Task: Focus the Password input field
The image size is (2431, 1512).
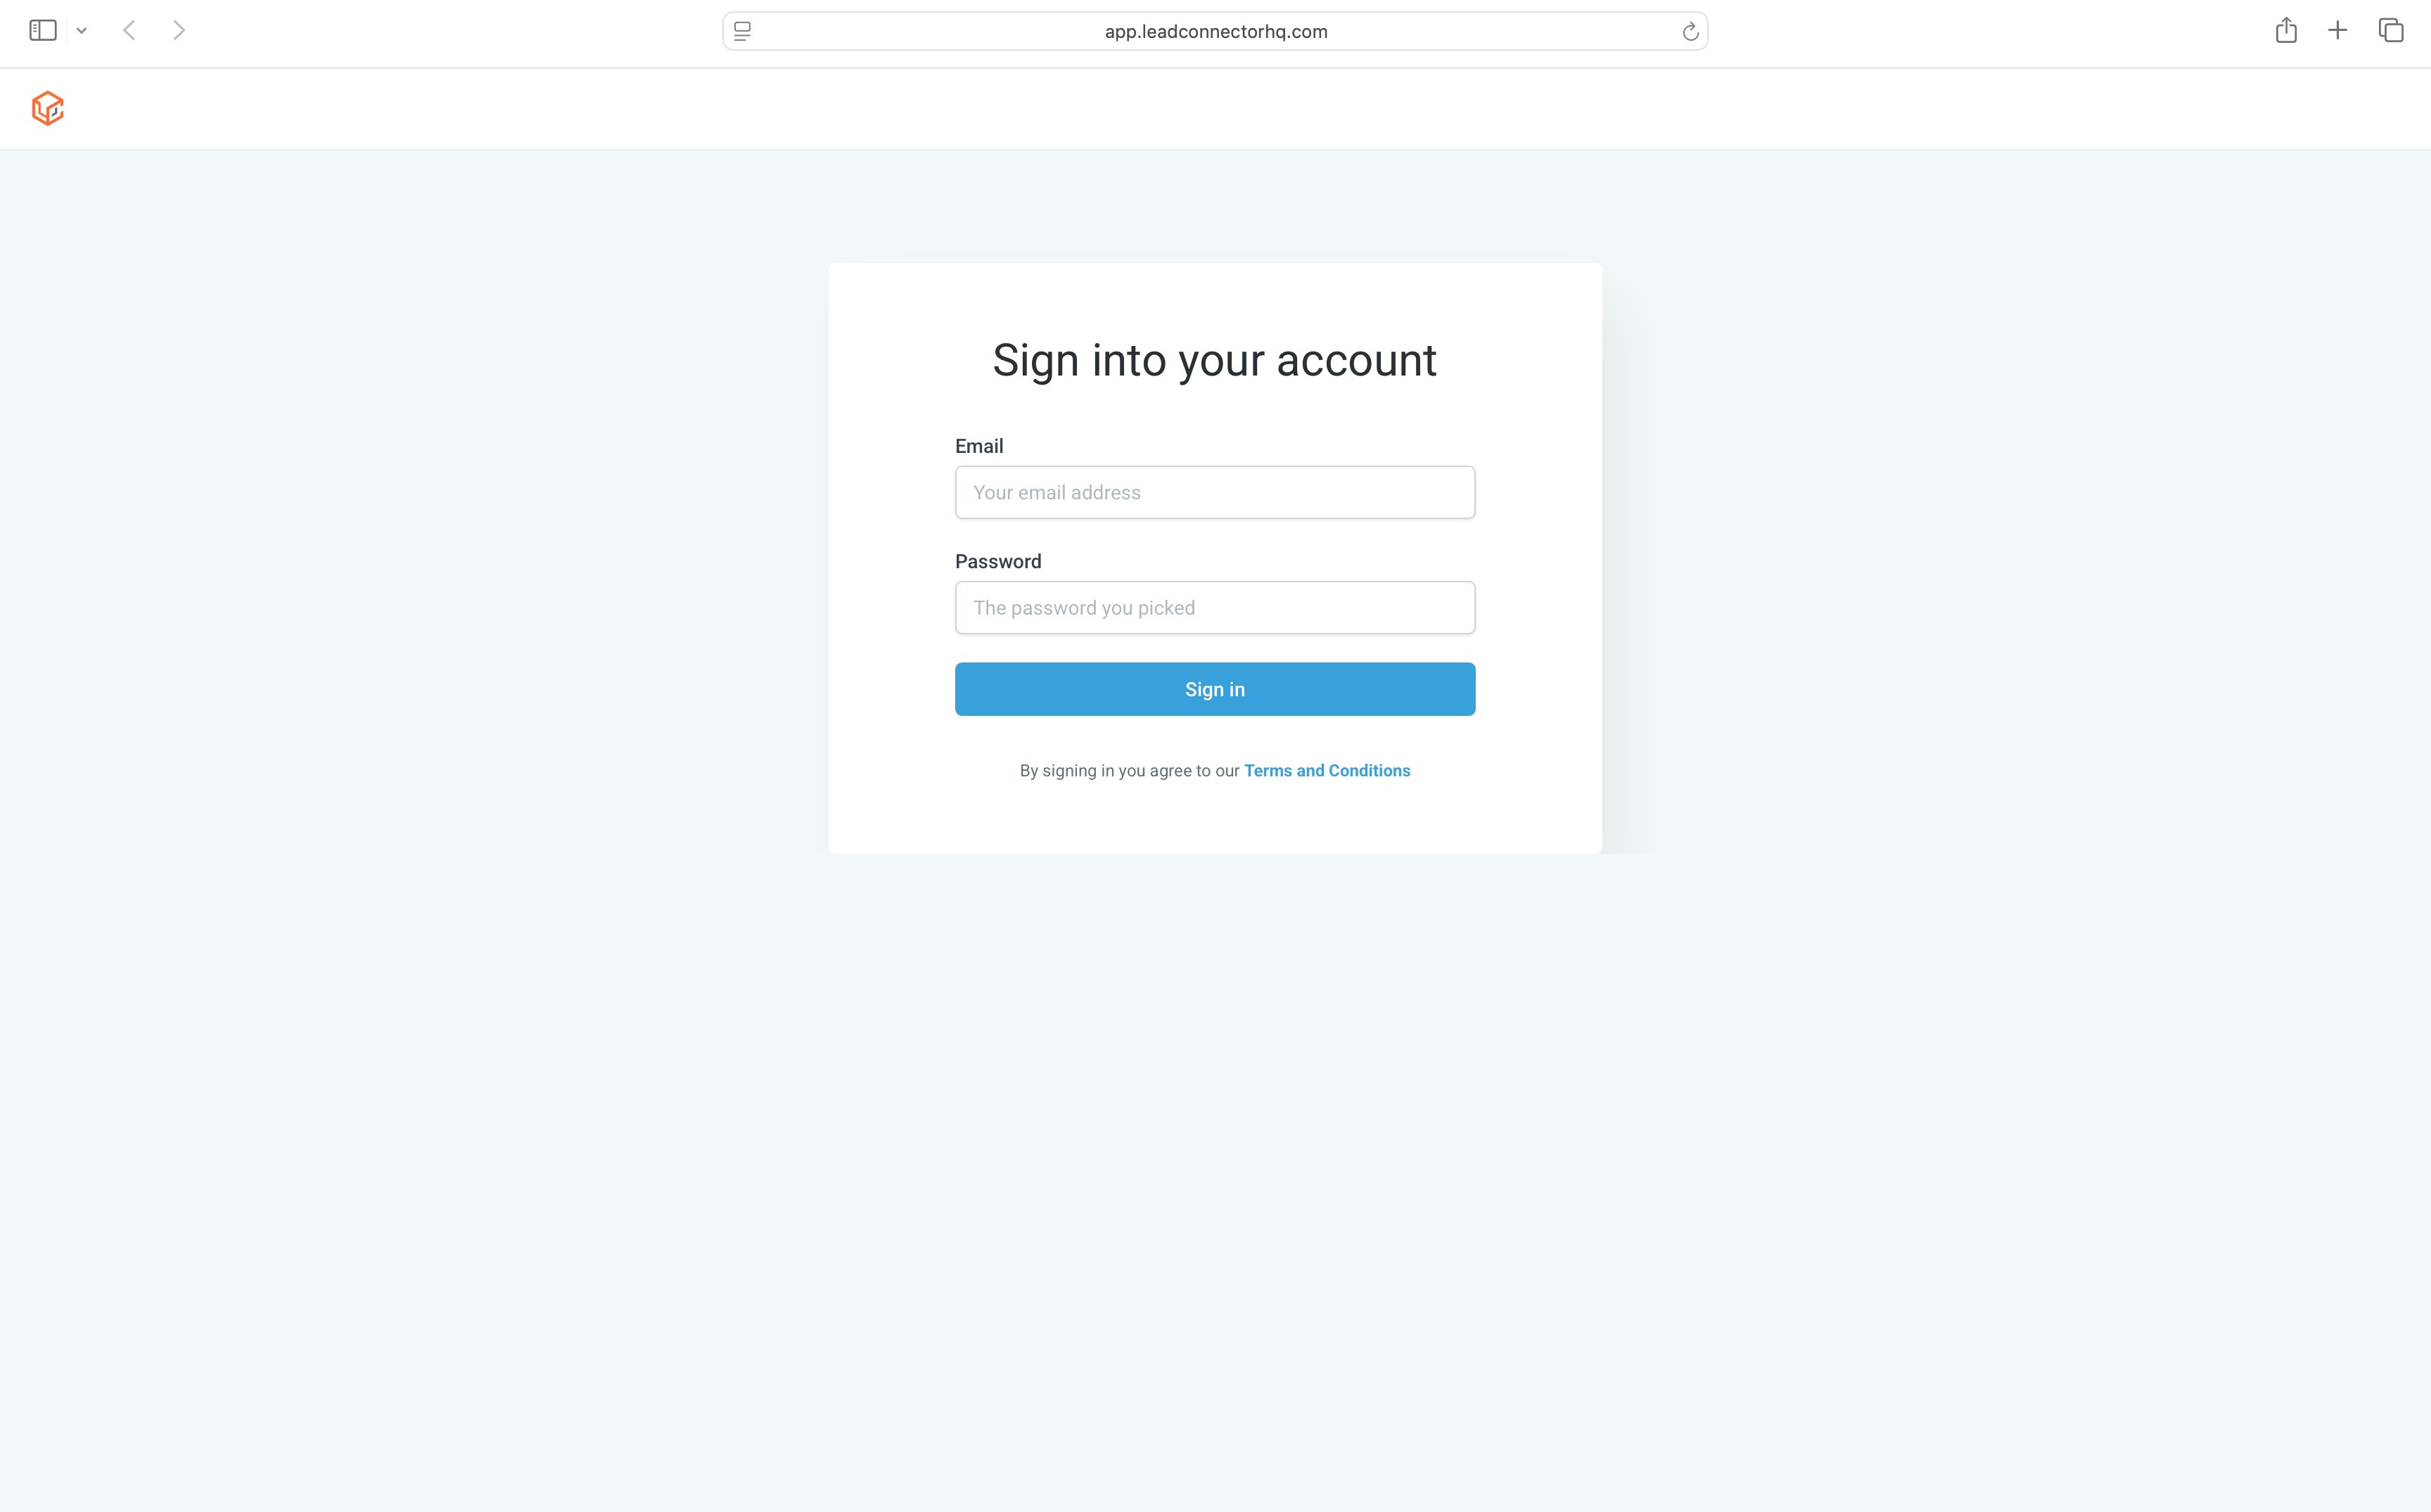Action: (x=1215, y=608)
